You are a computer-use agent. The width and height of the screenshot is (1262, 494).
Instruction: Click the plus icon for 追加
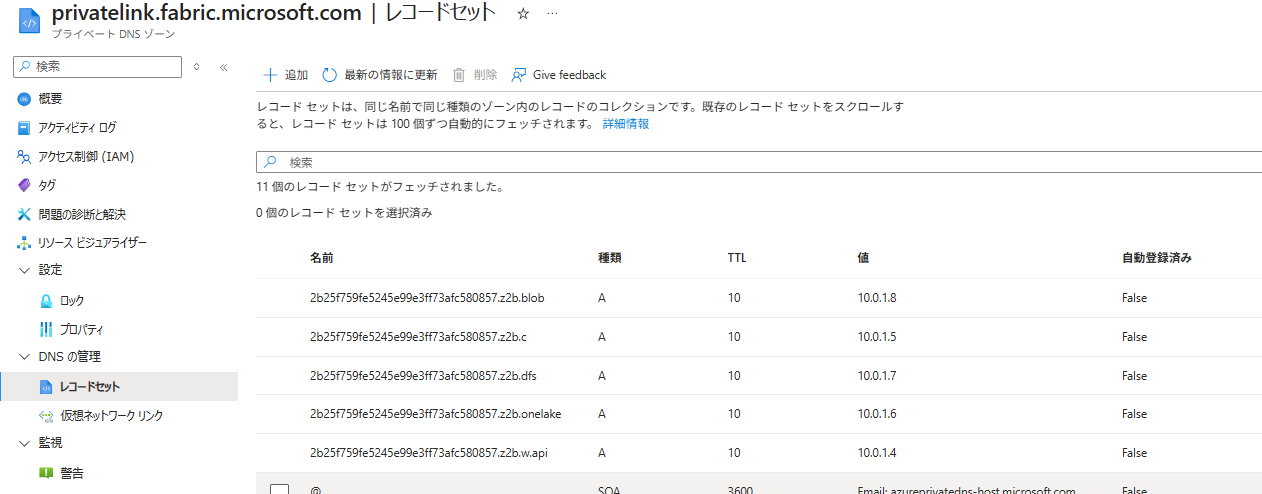pos(270,75)
